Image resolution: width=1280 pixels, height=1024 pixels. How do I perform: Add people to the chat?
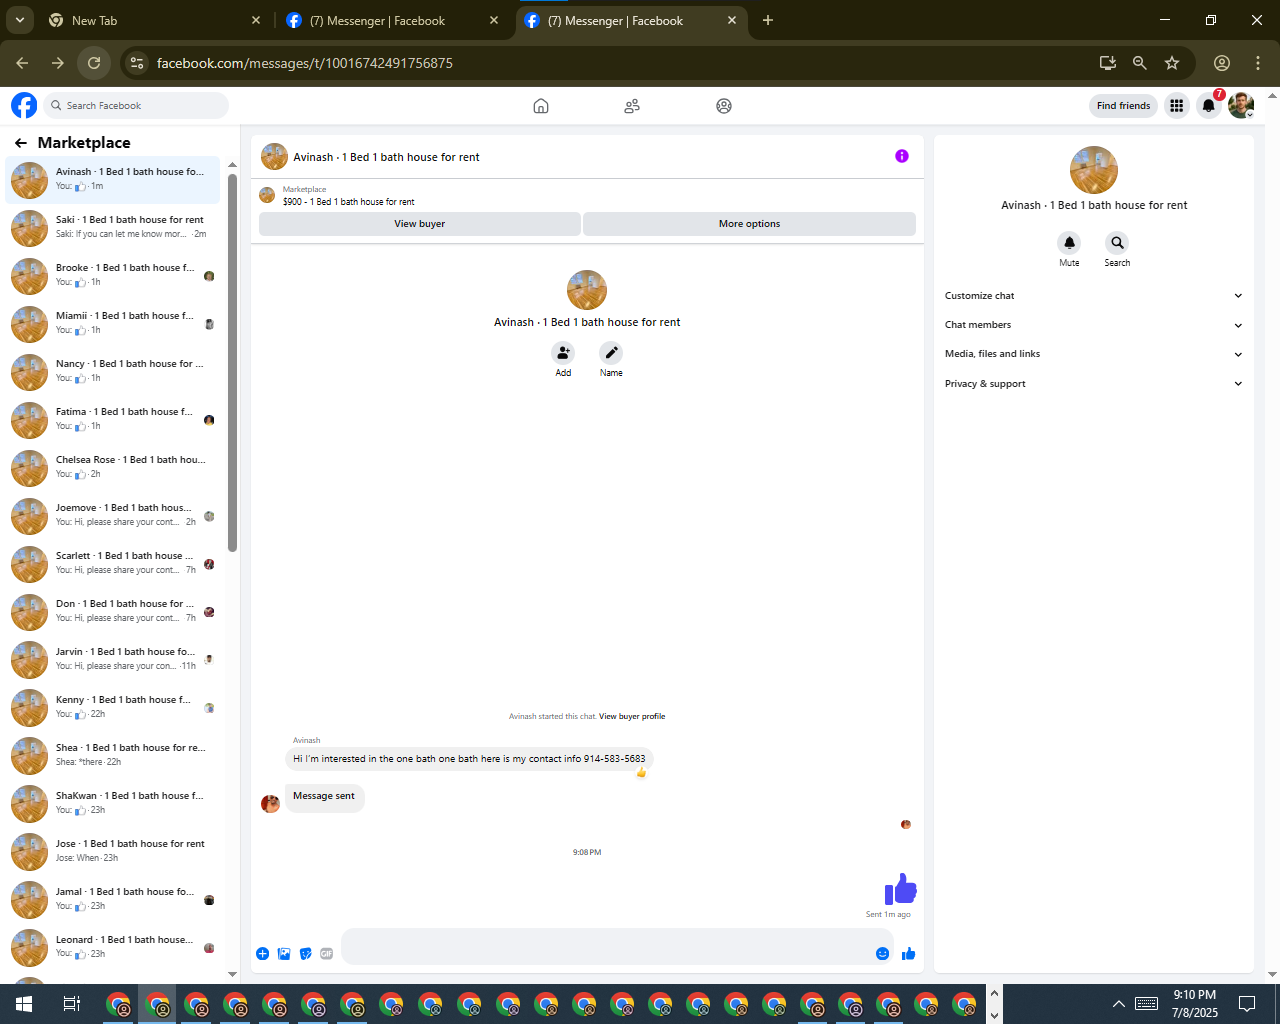tap(563, 353)
